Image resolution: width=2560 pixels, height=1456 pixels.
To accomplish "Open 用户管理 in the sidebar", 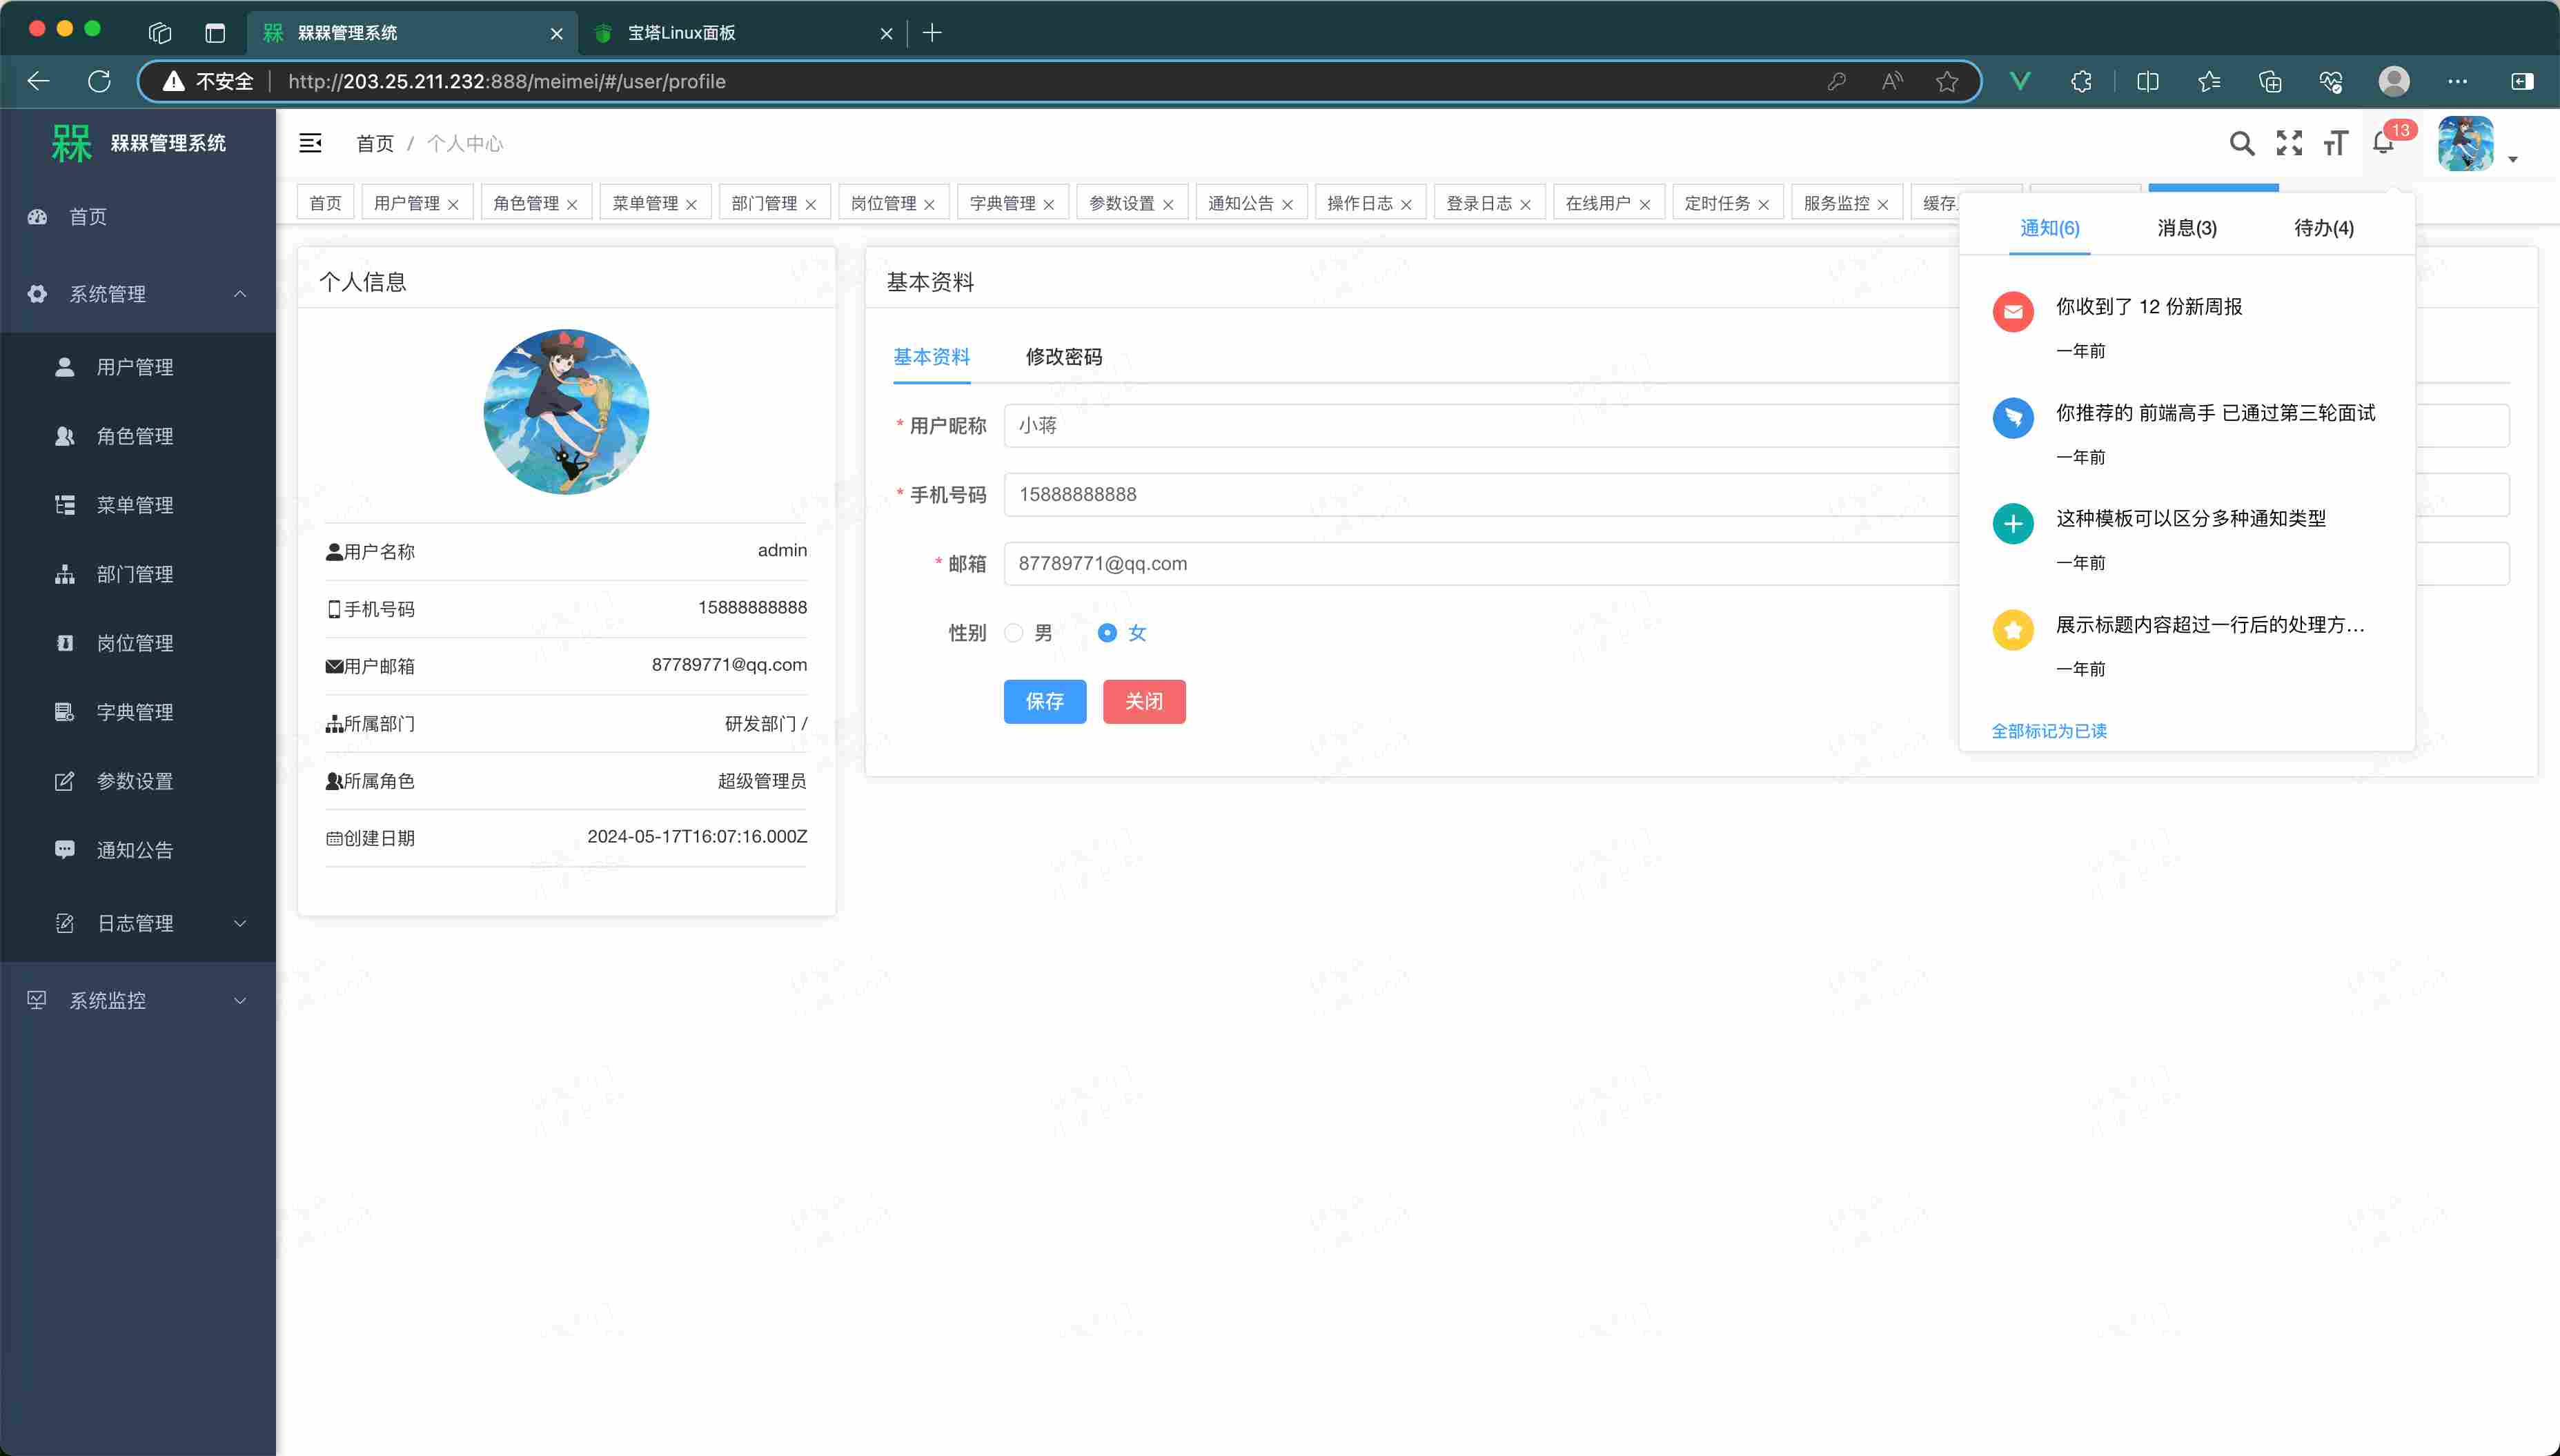I will (x=135, y=367).
